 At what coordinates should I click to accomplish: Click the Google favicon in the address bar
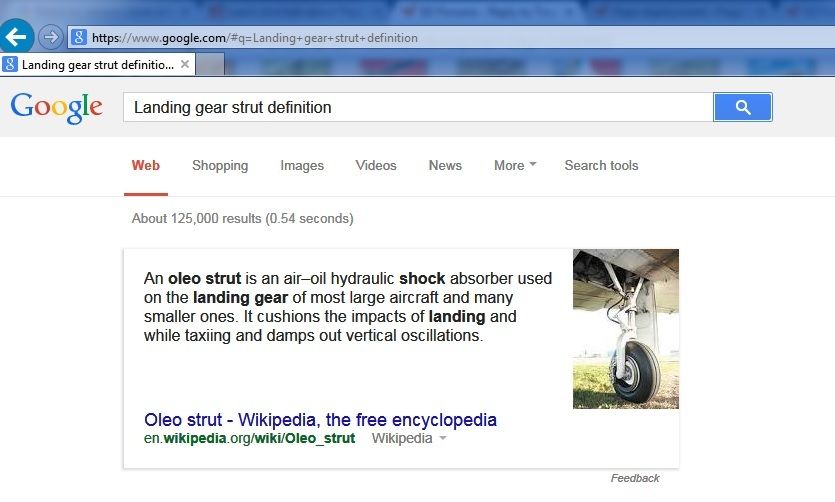click(79, 37)
